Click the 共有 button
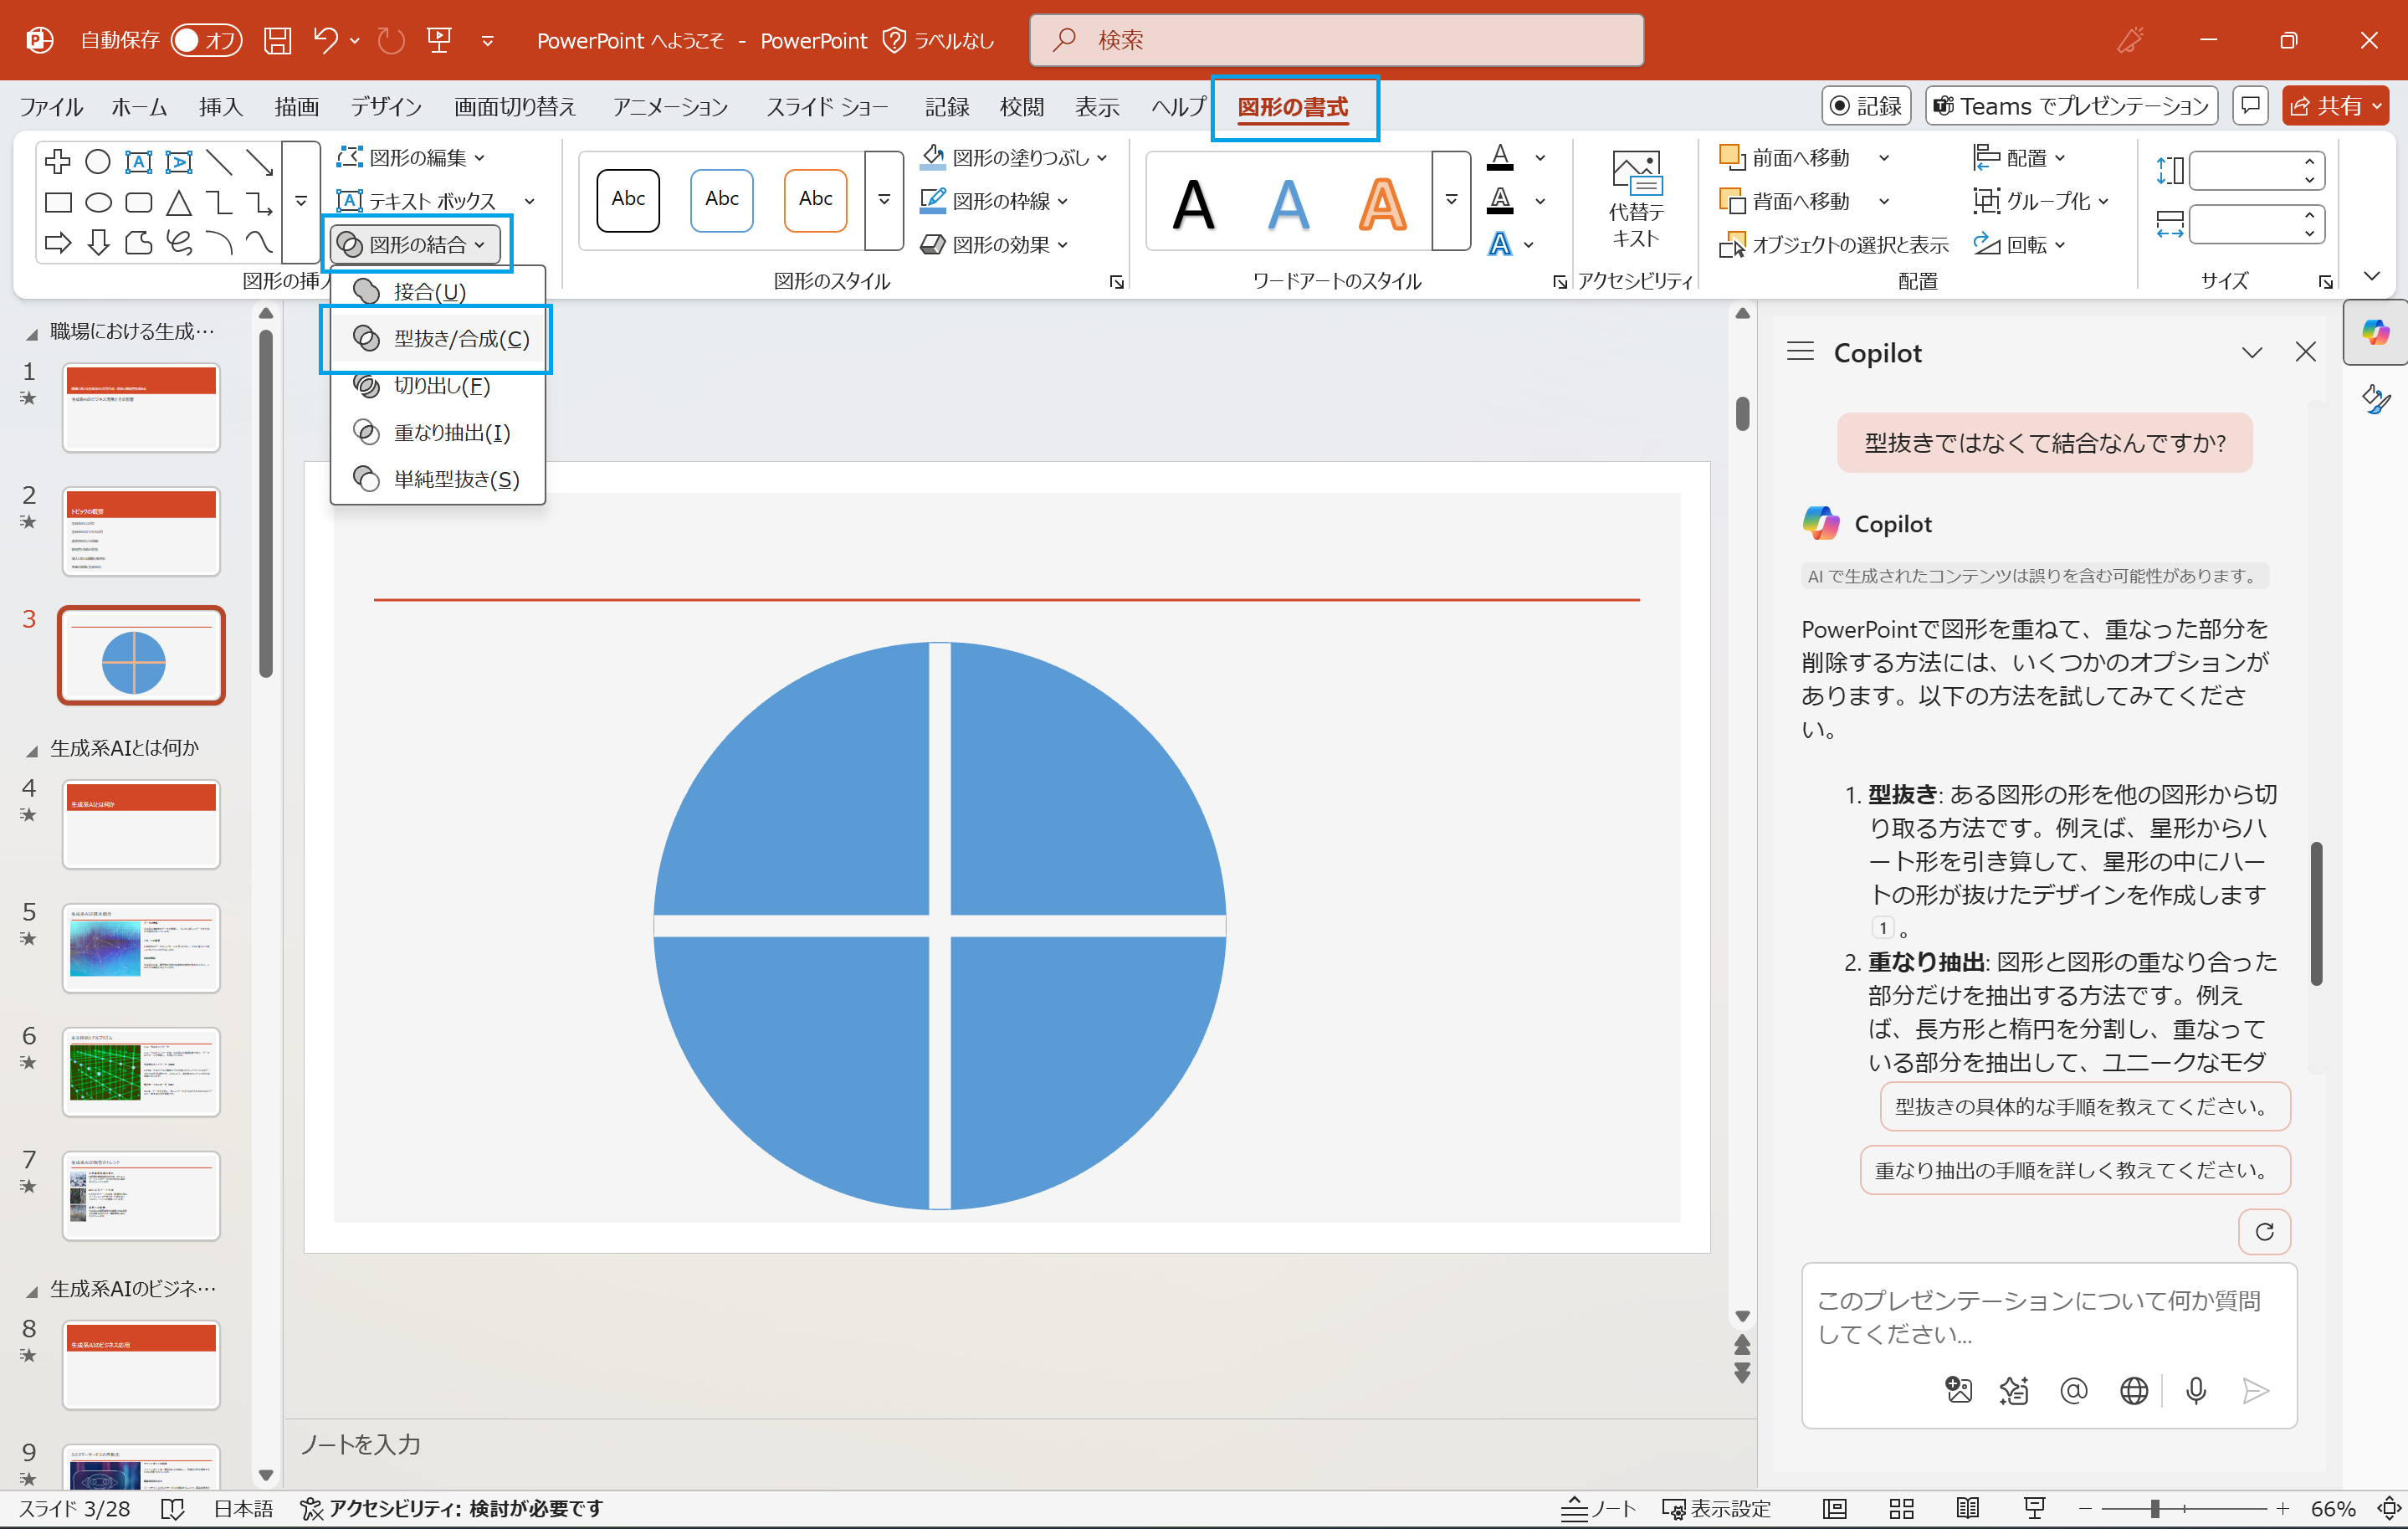 [2337, 105]
